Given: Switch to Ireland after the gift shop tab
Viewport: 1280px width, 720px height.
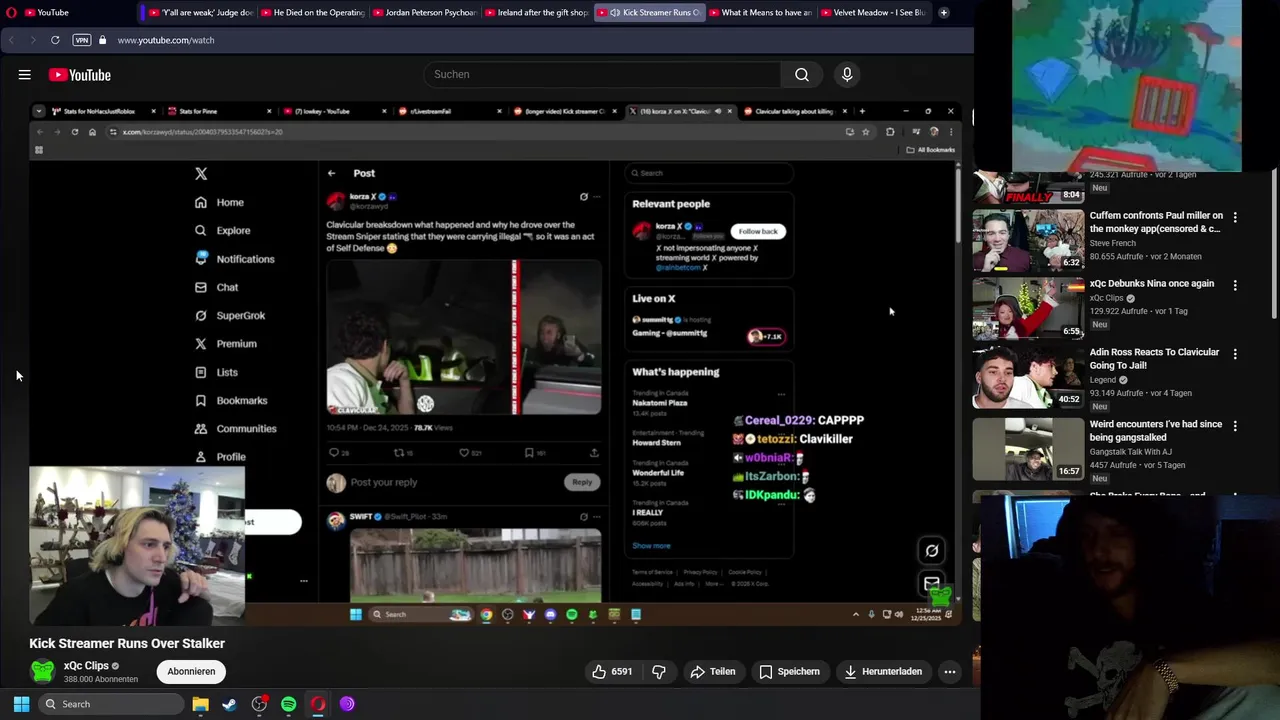Looking at the screenshot, I should coord(535,13).
